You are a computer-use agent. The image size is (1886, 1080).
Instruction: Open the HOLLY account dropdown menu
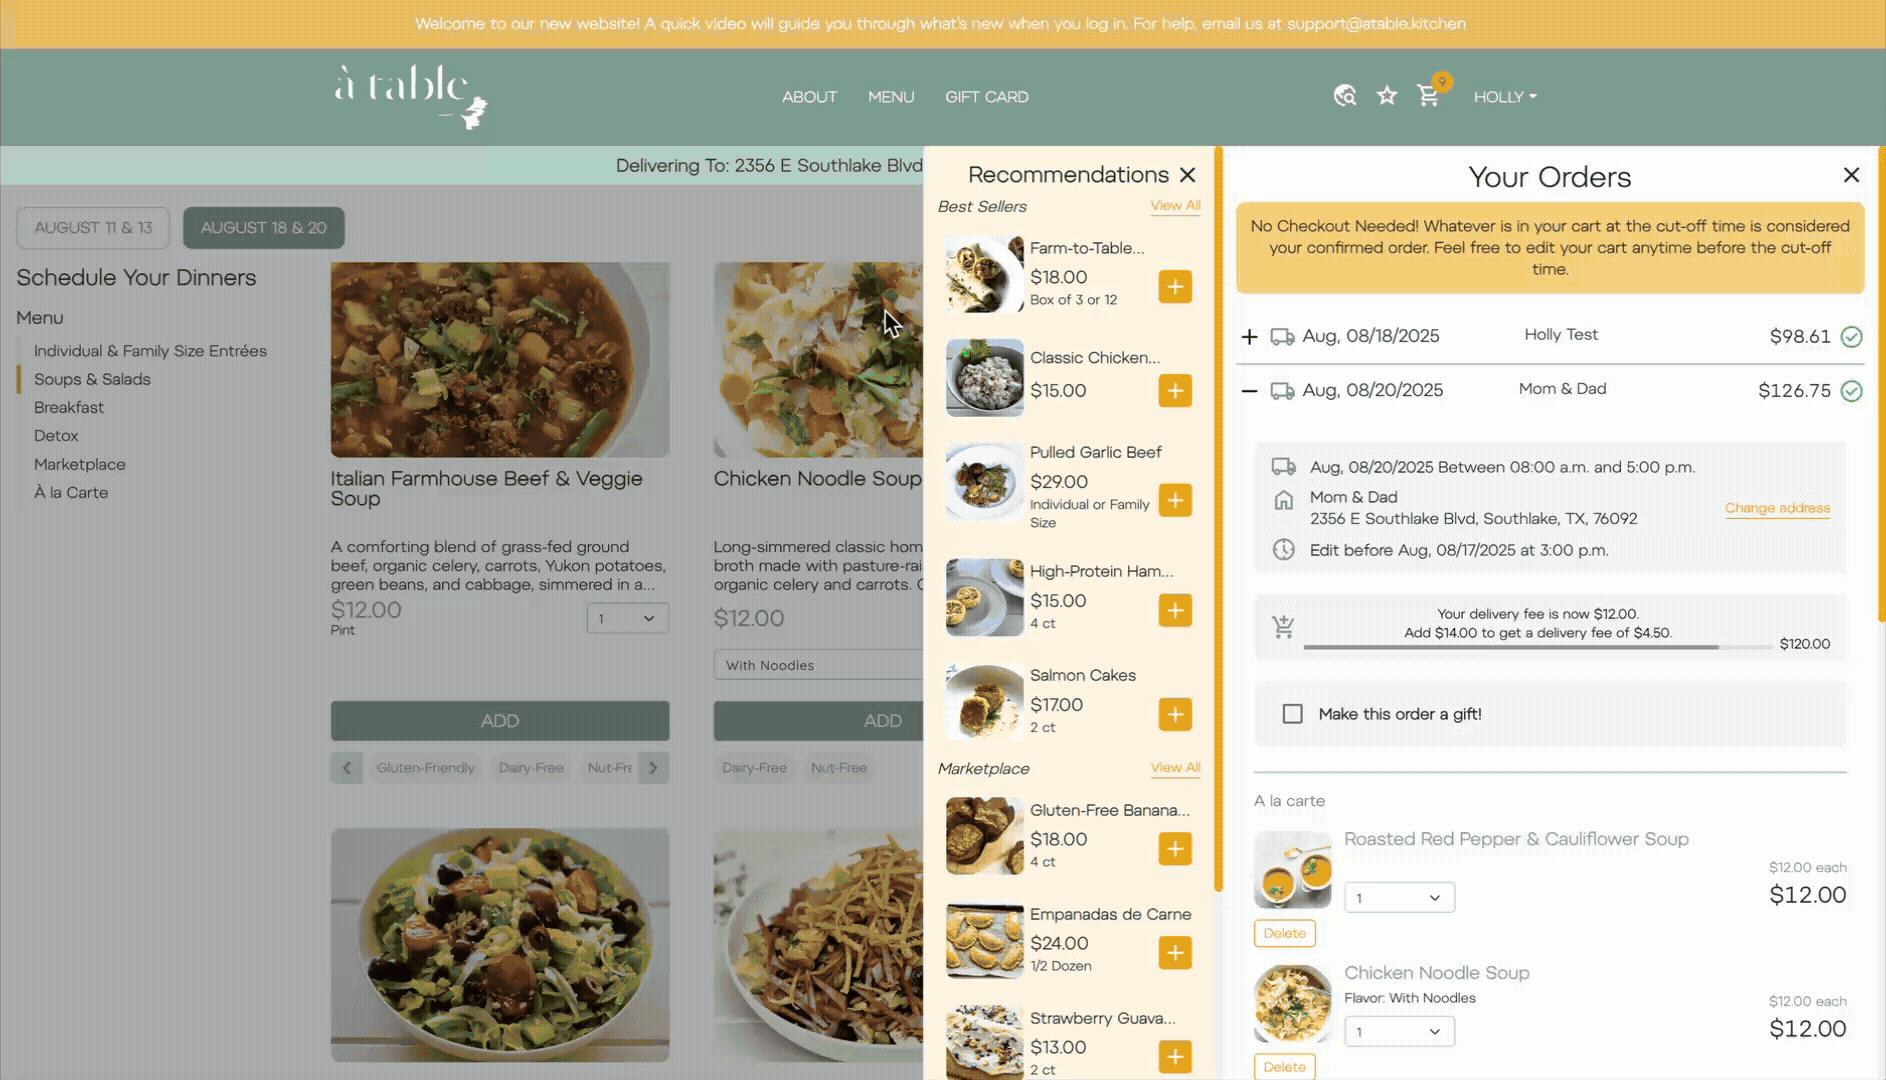(x=1504, y=97)
